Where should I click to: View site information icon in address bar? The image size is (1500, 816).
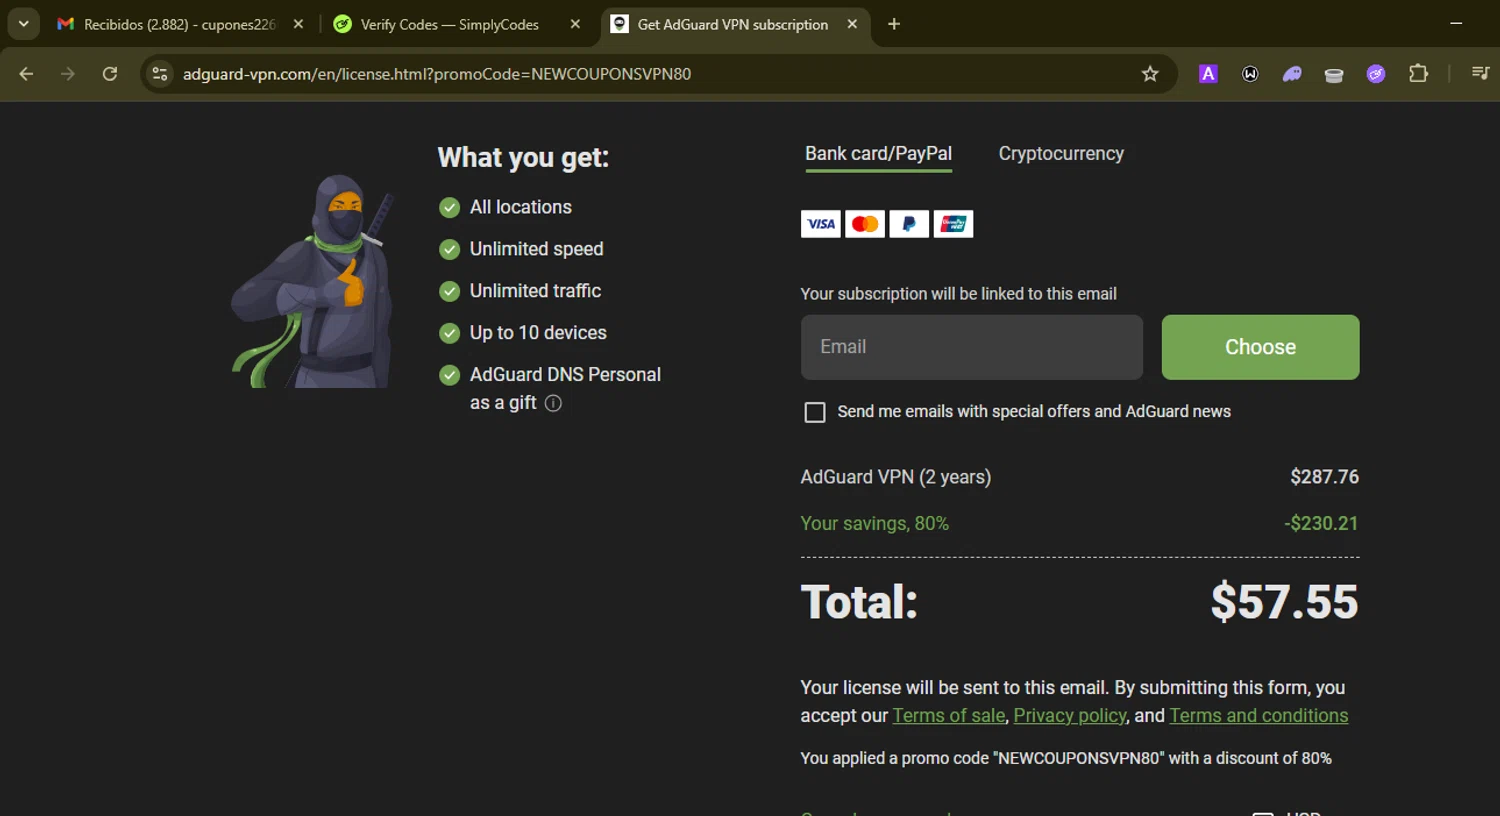(x=159, y=74)
